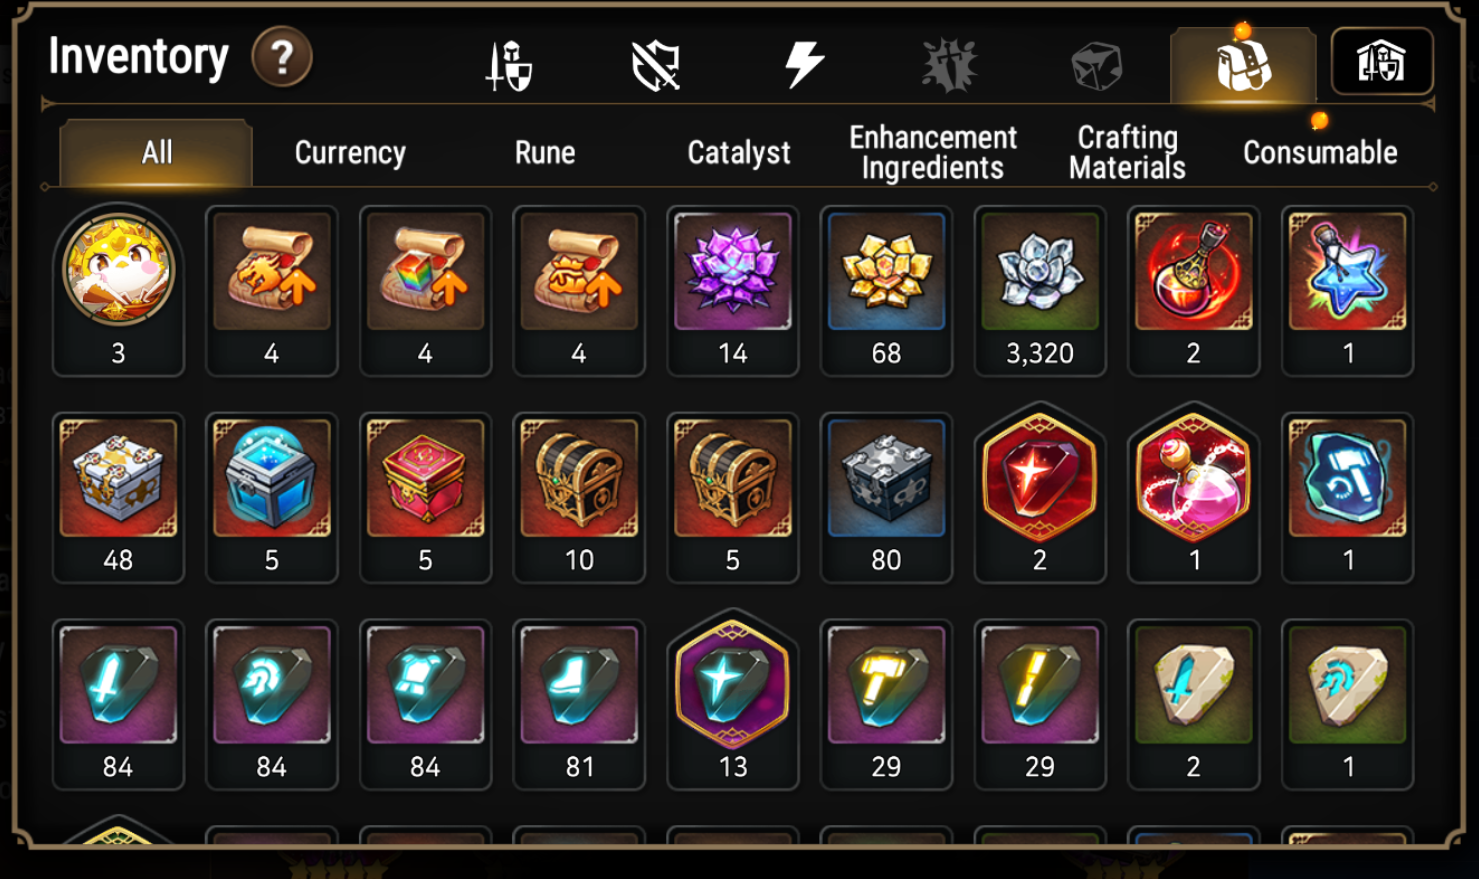Open the lightning bolt skills icon
The height and width of the screenshot is (879, 1479).
pos(803,65)
